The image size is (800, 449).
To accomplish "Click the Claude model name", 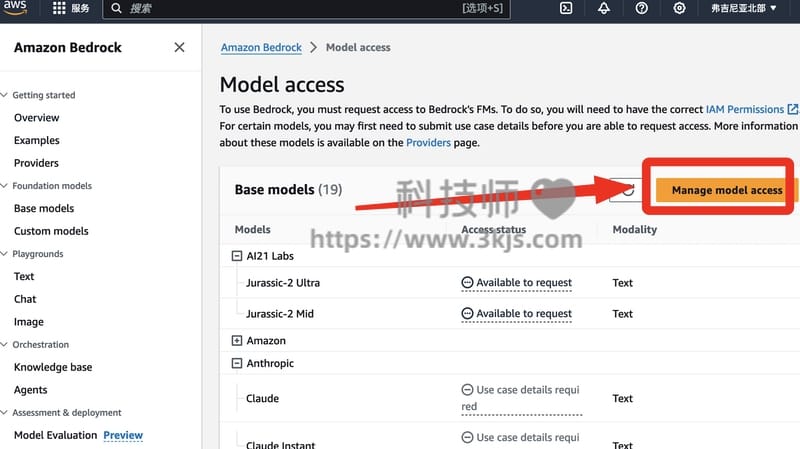I will tap(262, 398).
